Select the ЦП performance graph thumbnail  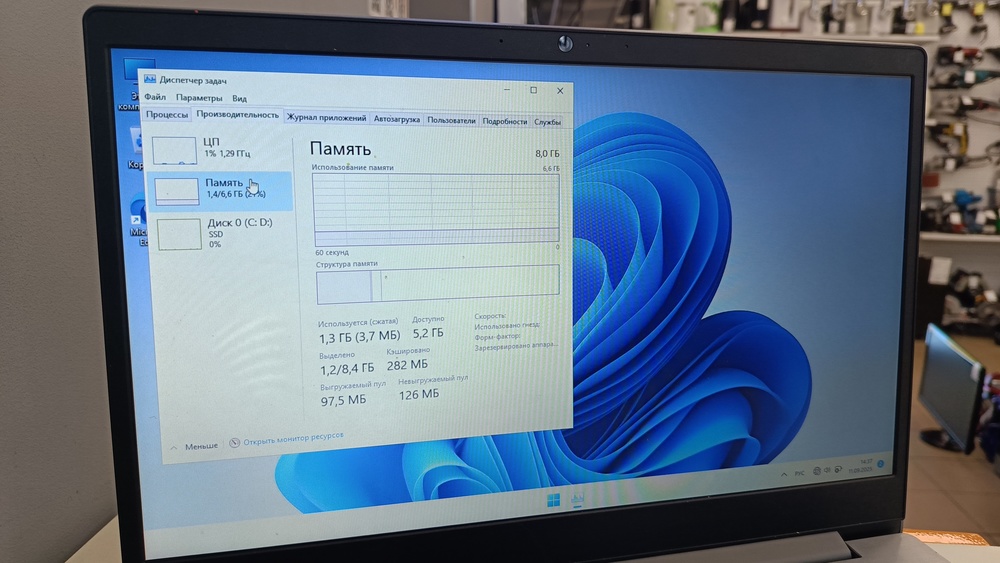pyautogui.click(x=174, y=150)
